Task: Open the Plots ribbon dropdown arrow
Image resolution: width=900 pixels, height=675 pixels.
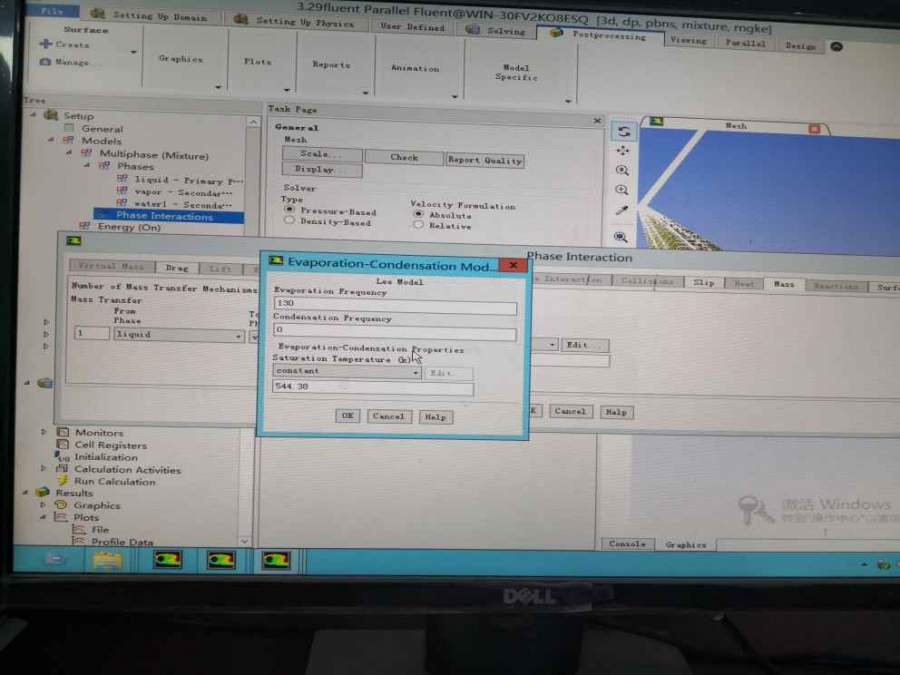Action: pos(286,90)
